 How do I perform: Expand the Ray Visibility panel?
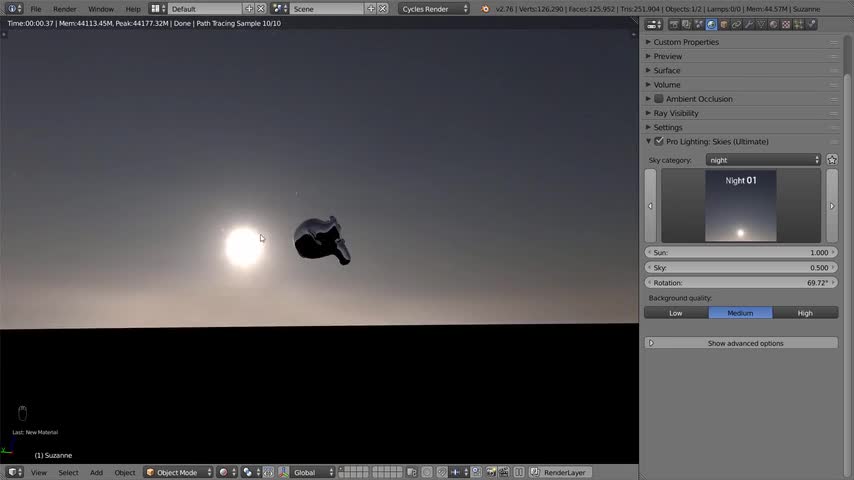[x=676, y=113]
